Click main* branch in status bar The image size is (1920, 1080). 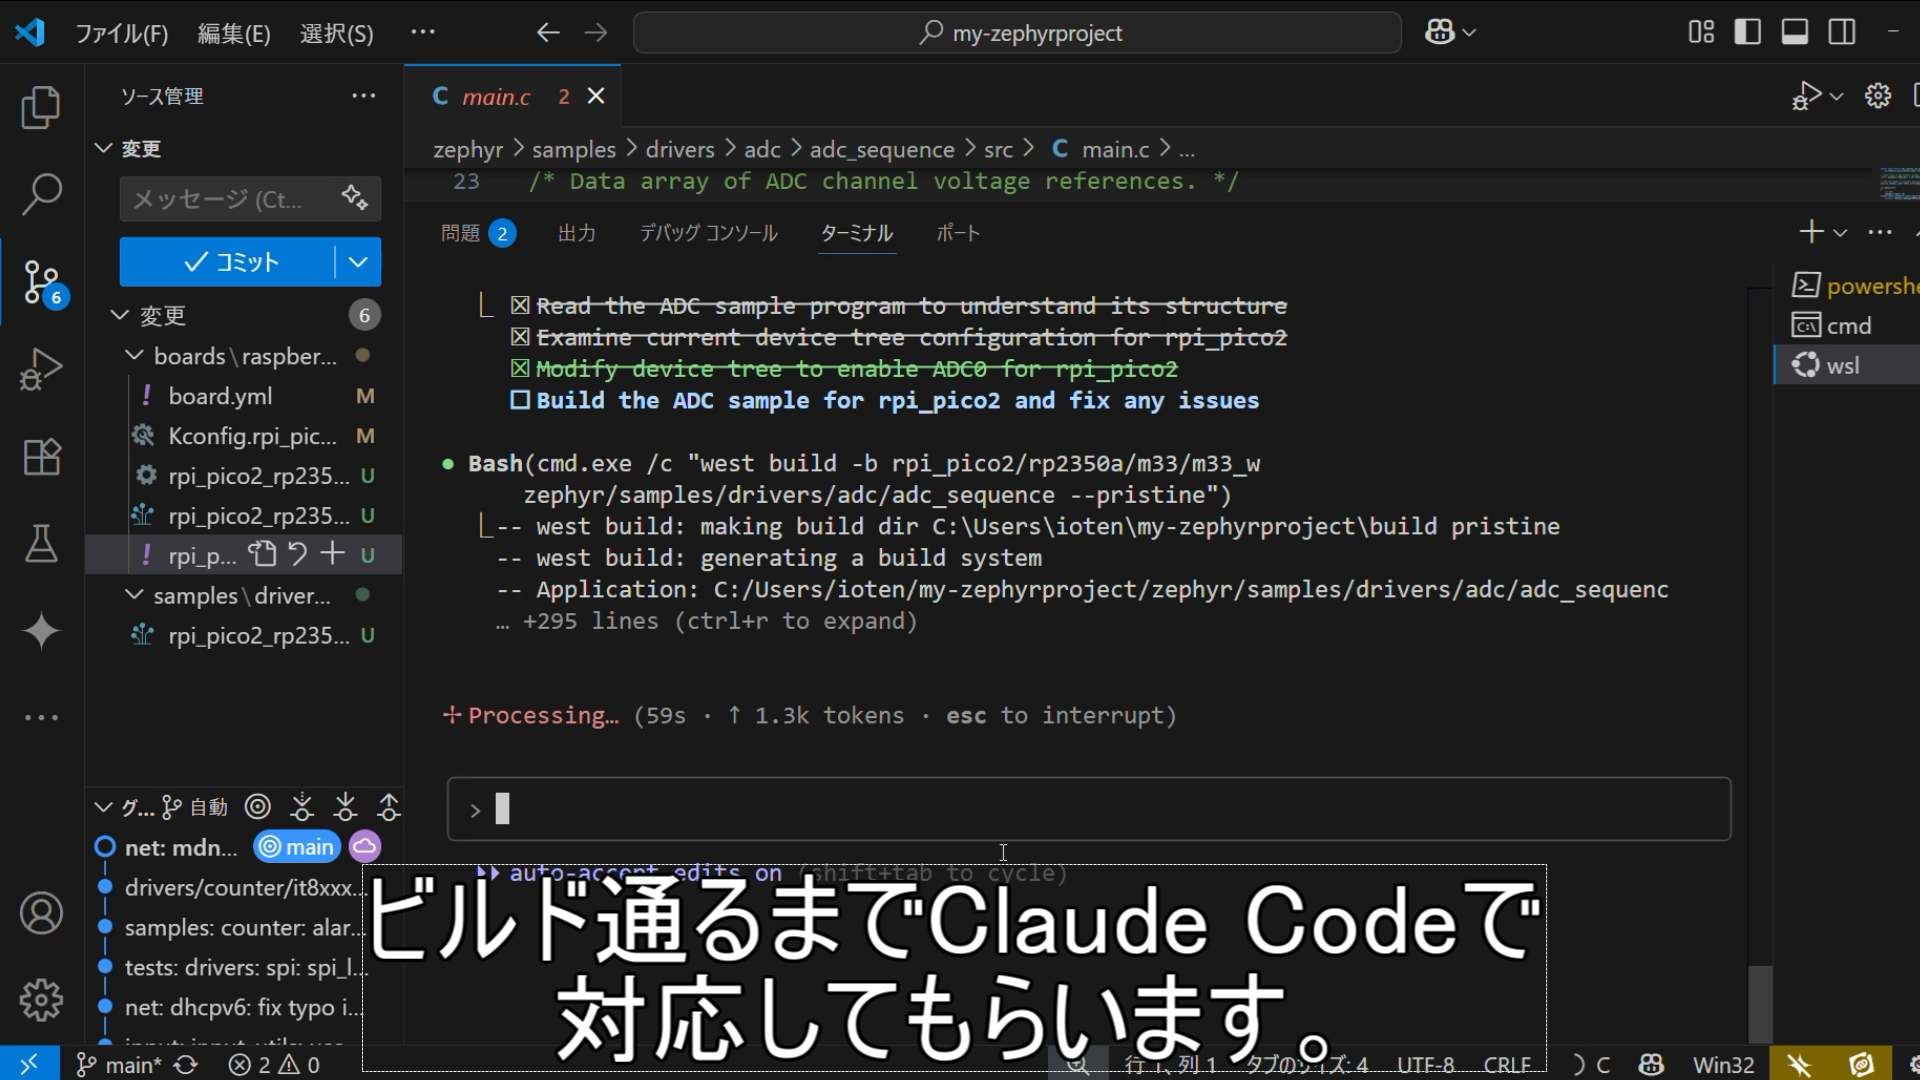click(118, 1065)
